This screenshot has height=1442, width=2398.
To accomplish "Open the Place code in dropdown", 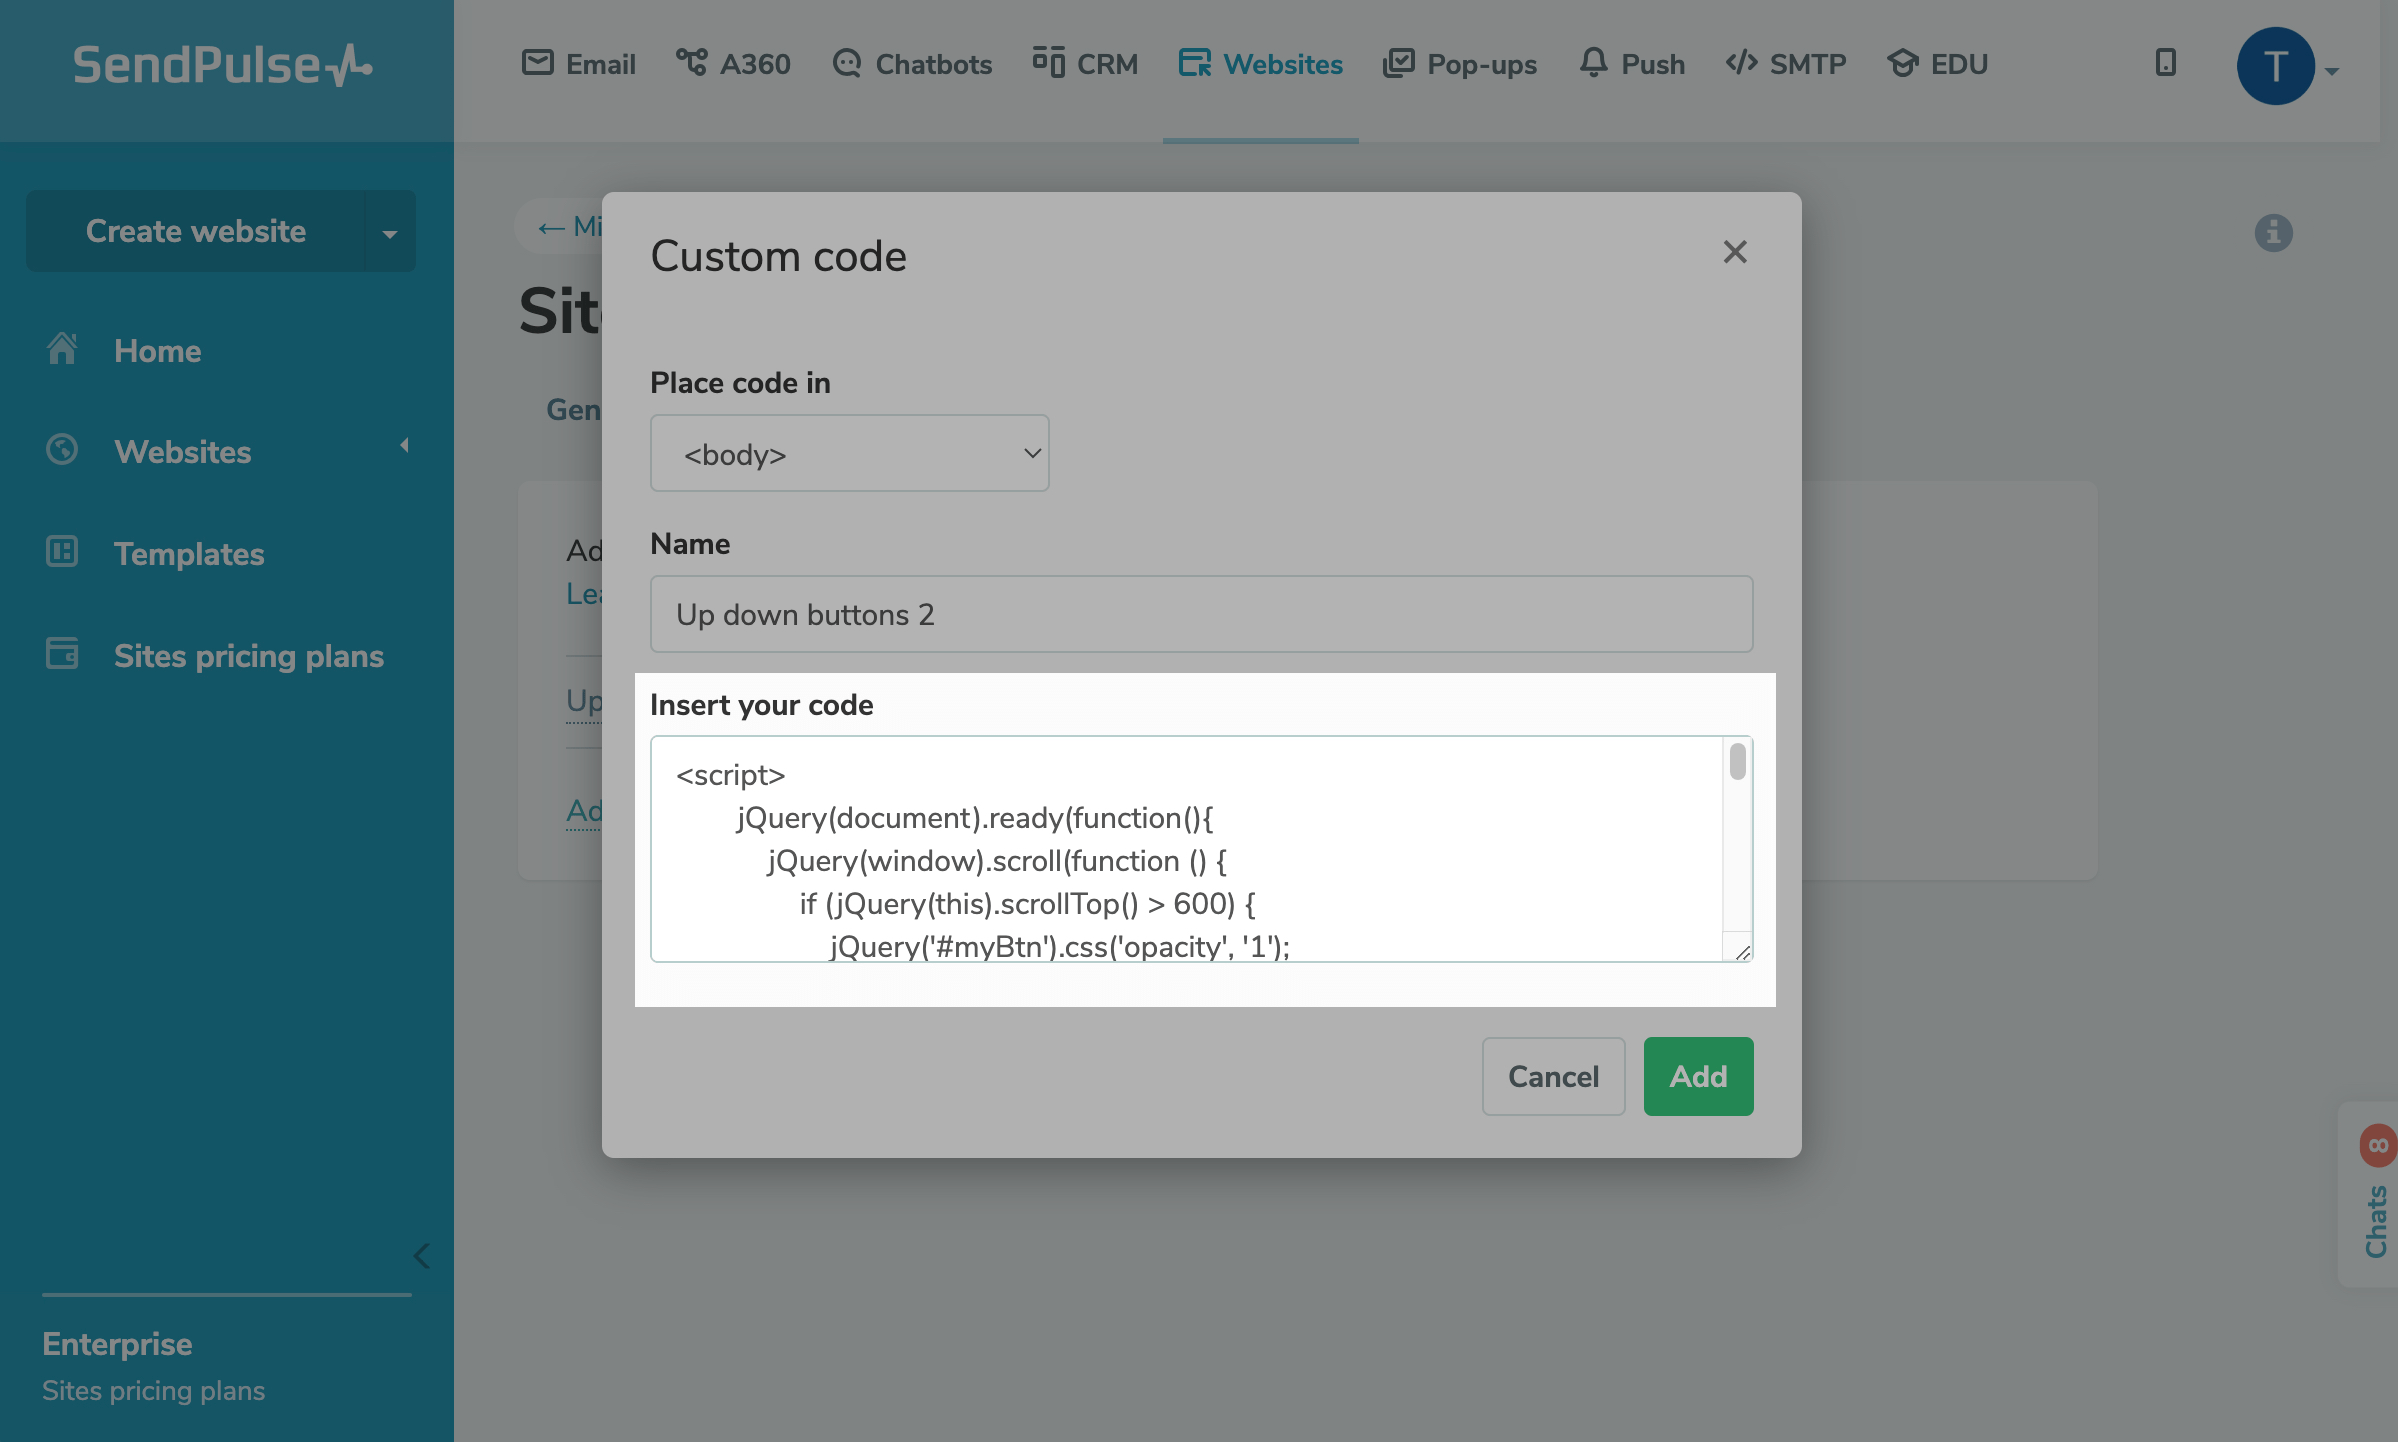I will click(849, 454).
